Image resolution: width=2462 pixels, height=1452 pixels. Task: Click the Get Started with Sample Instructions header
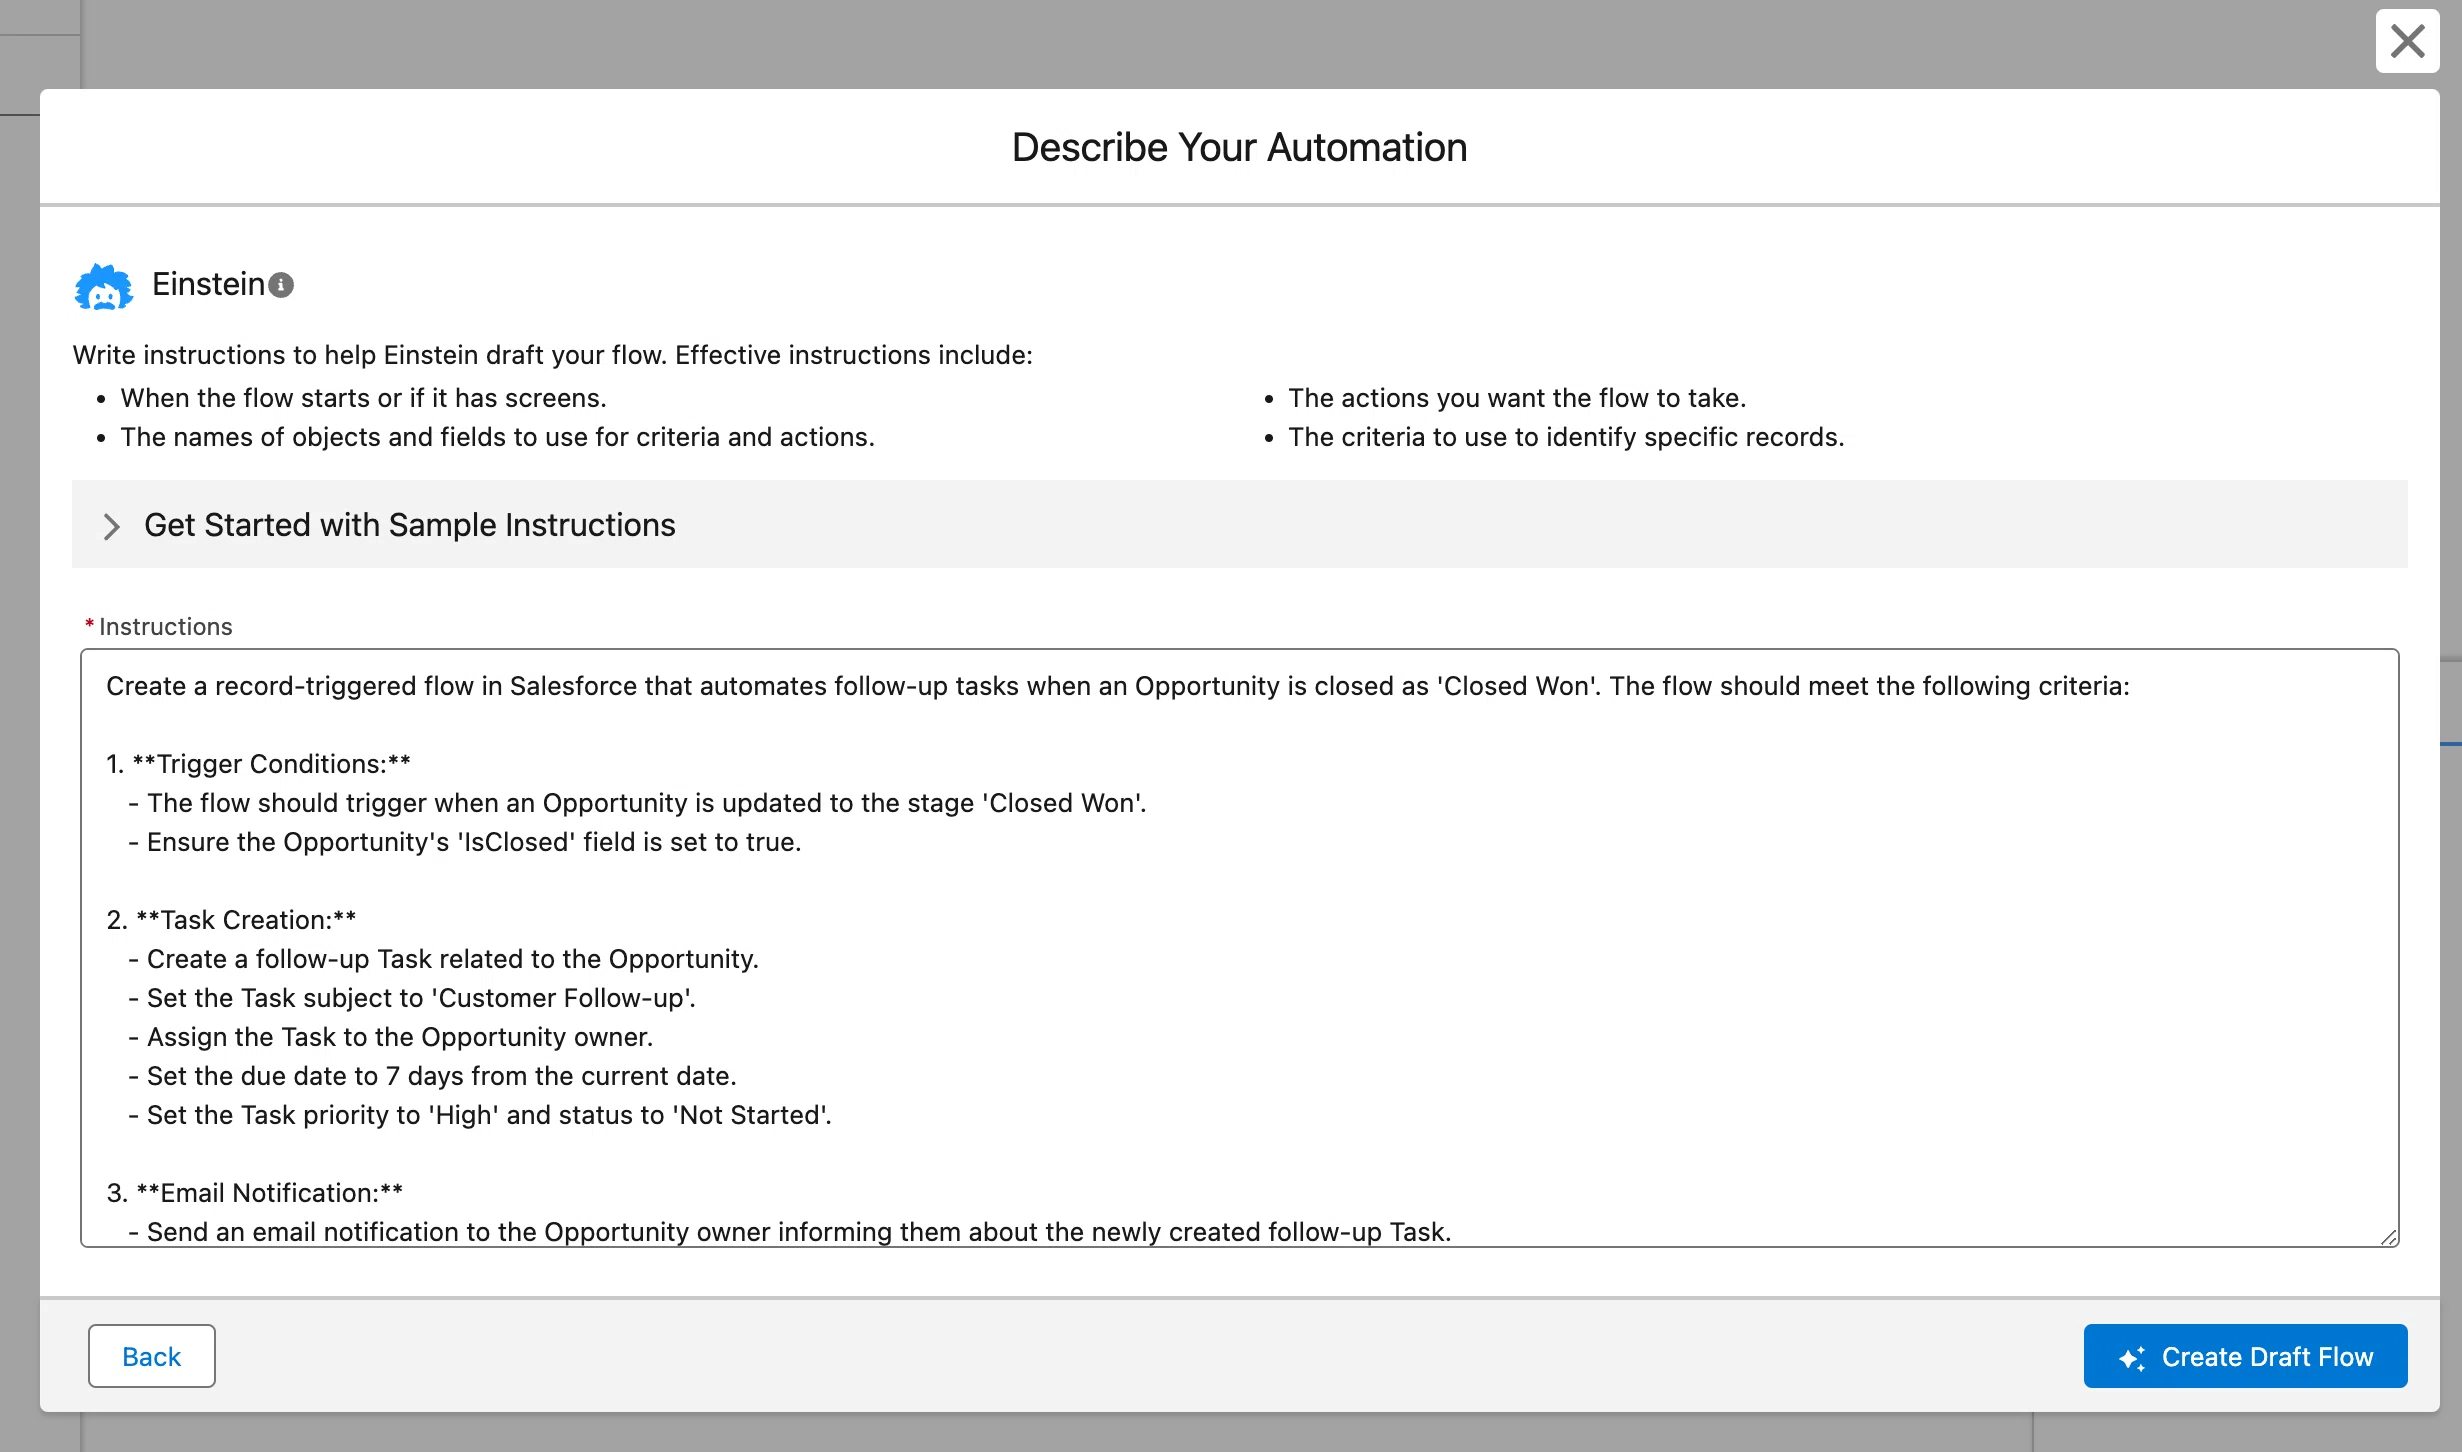(x=410, y=525)
